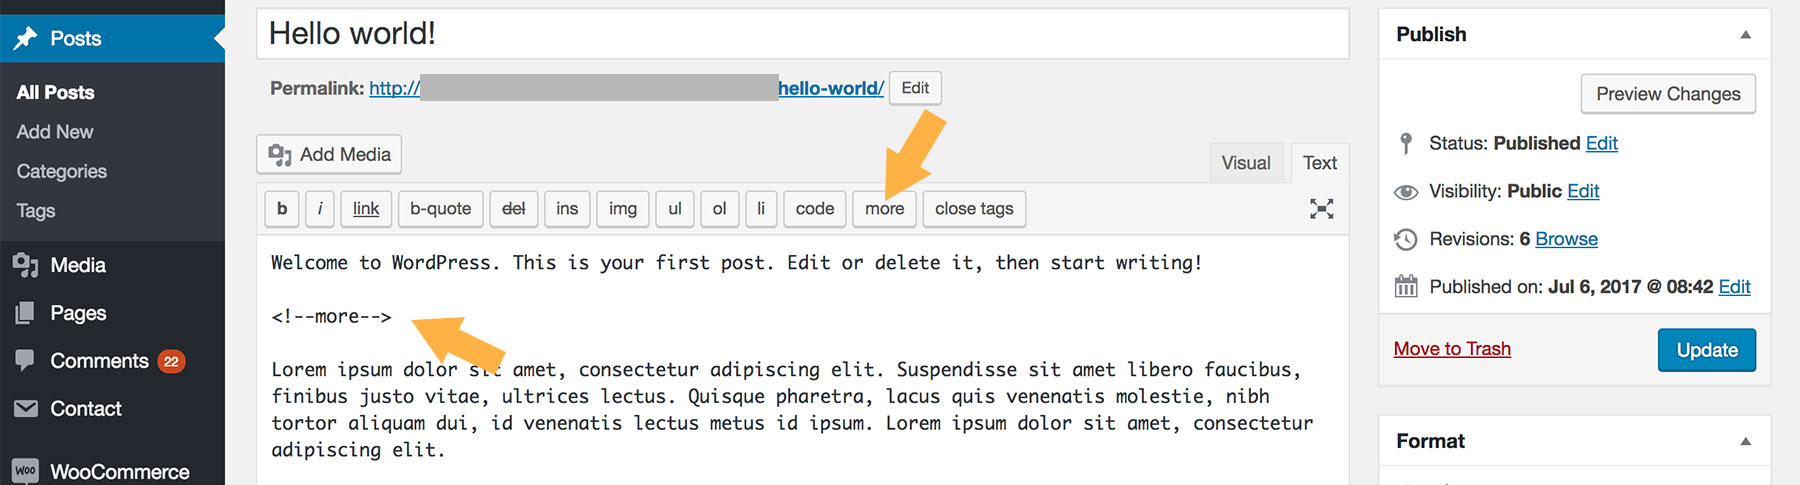
Task: Select the Text editor tab
Action: click(1319, 163)
